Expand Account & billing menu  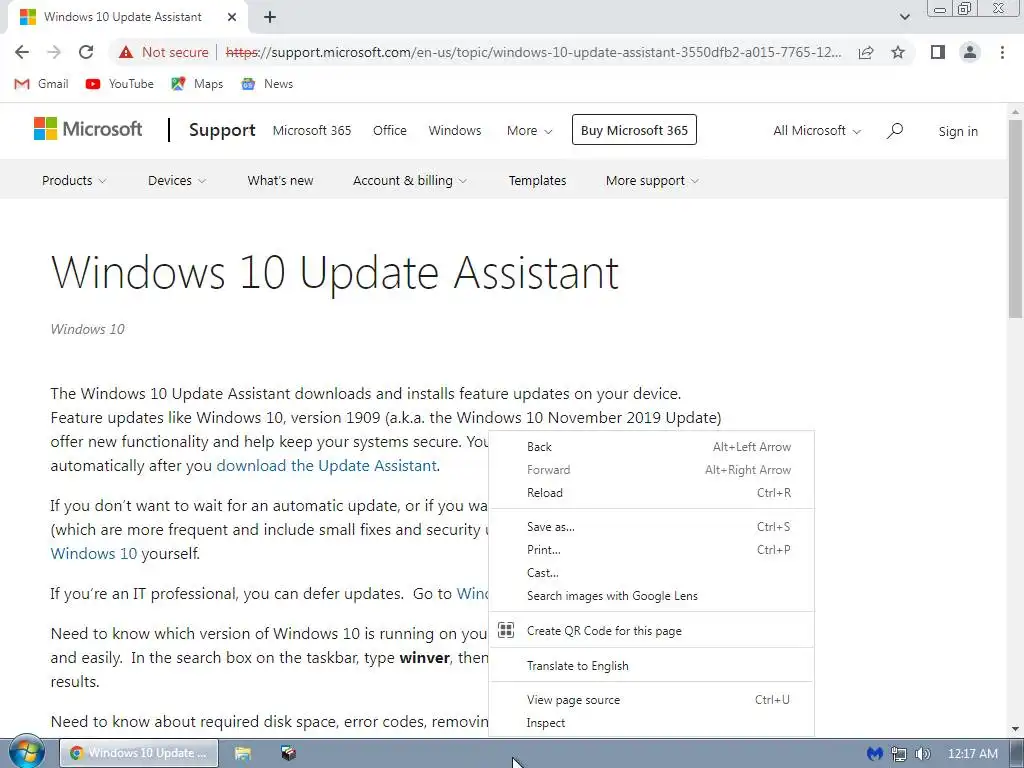point(409,180)
